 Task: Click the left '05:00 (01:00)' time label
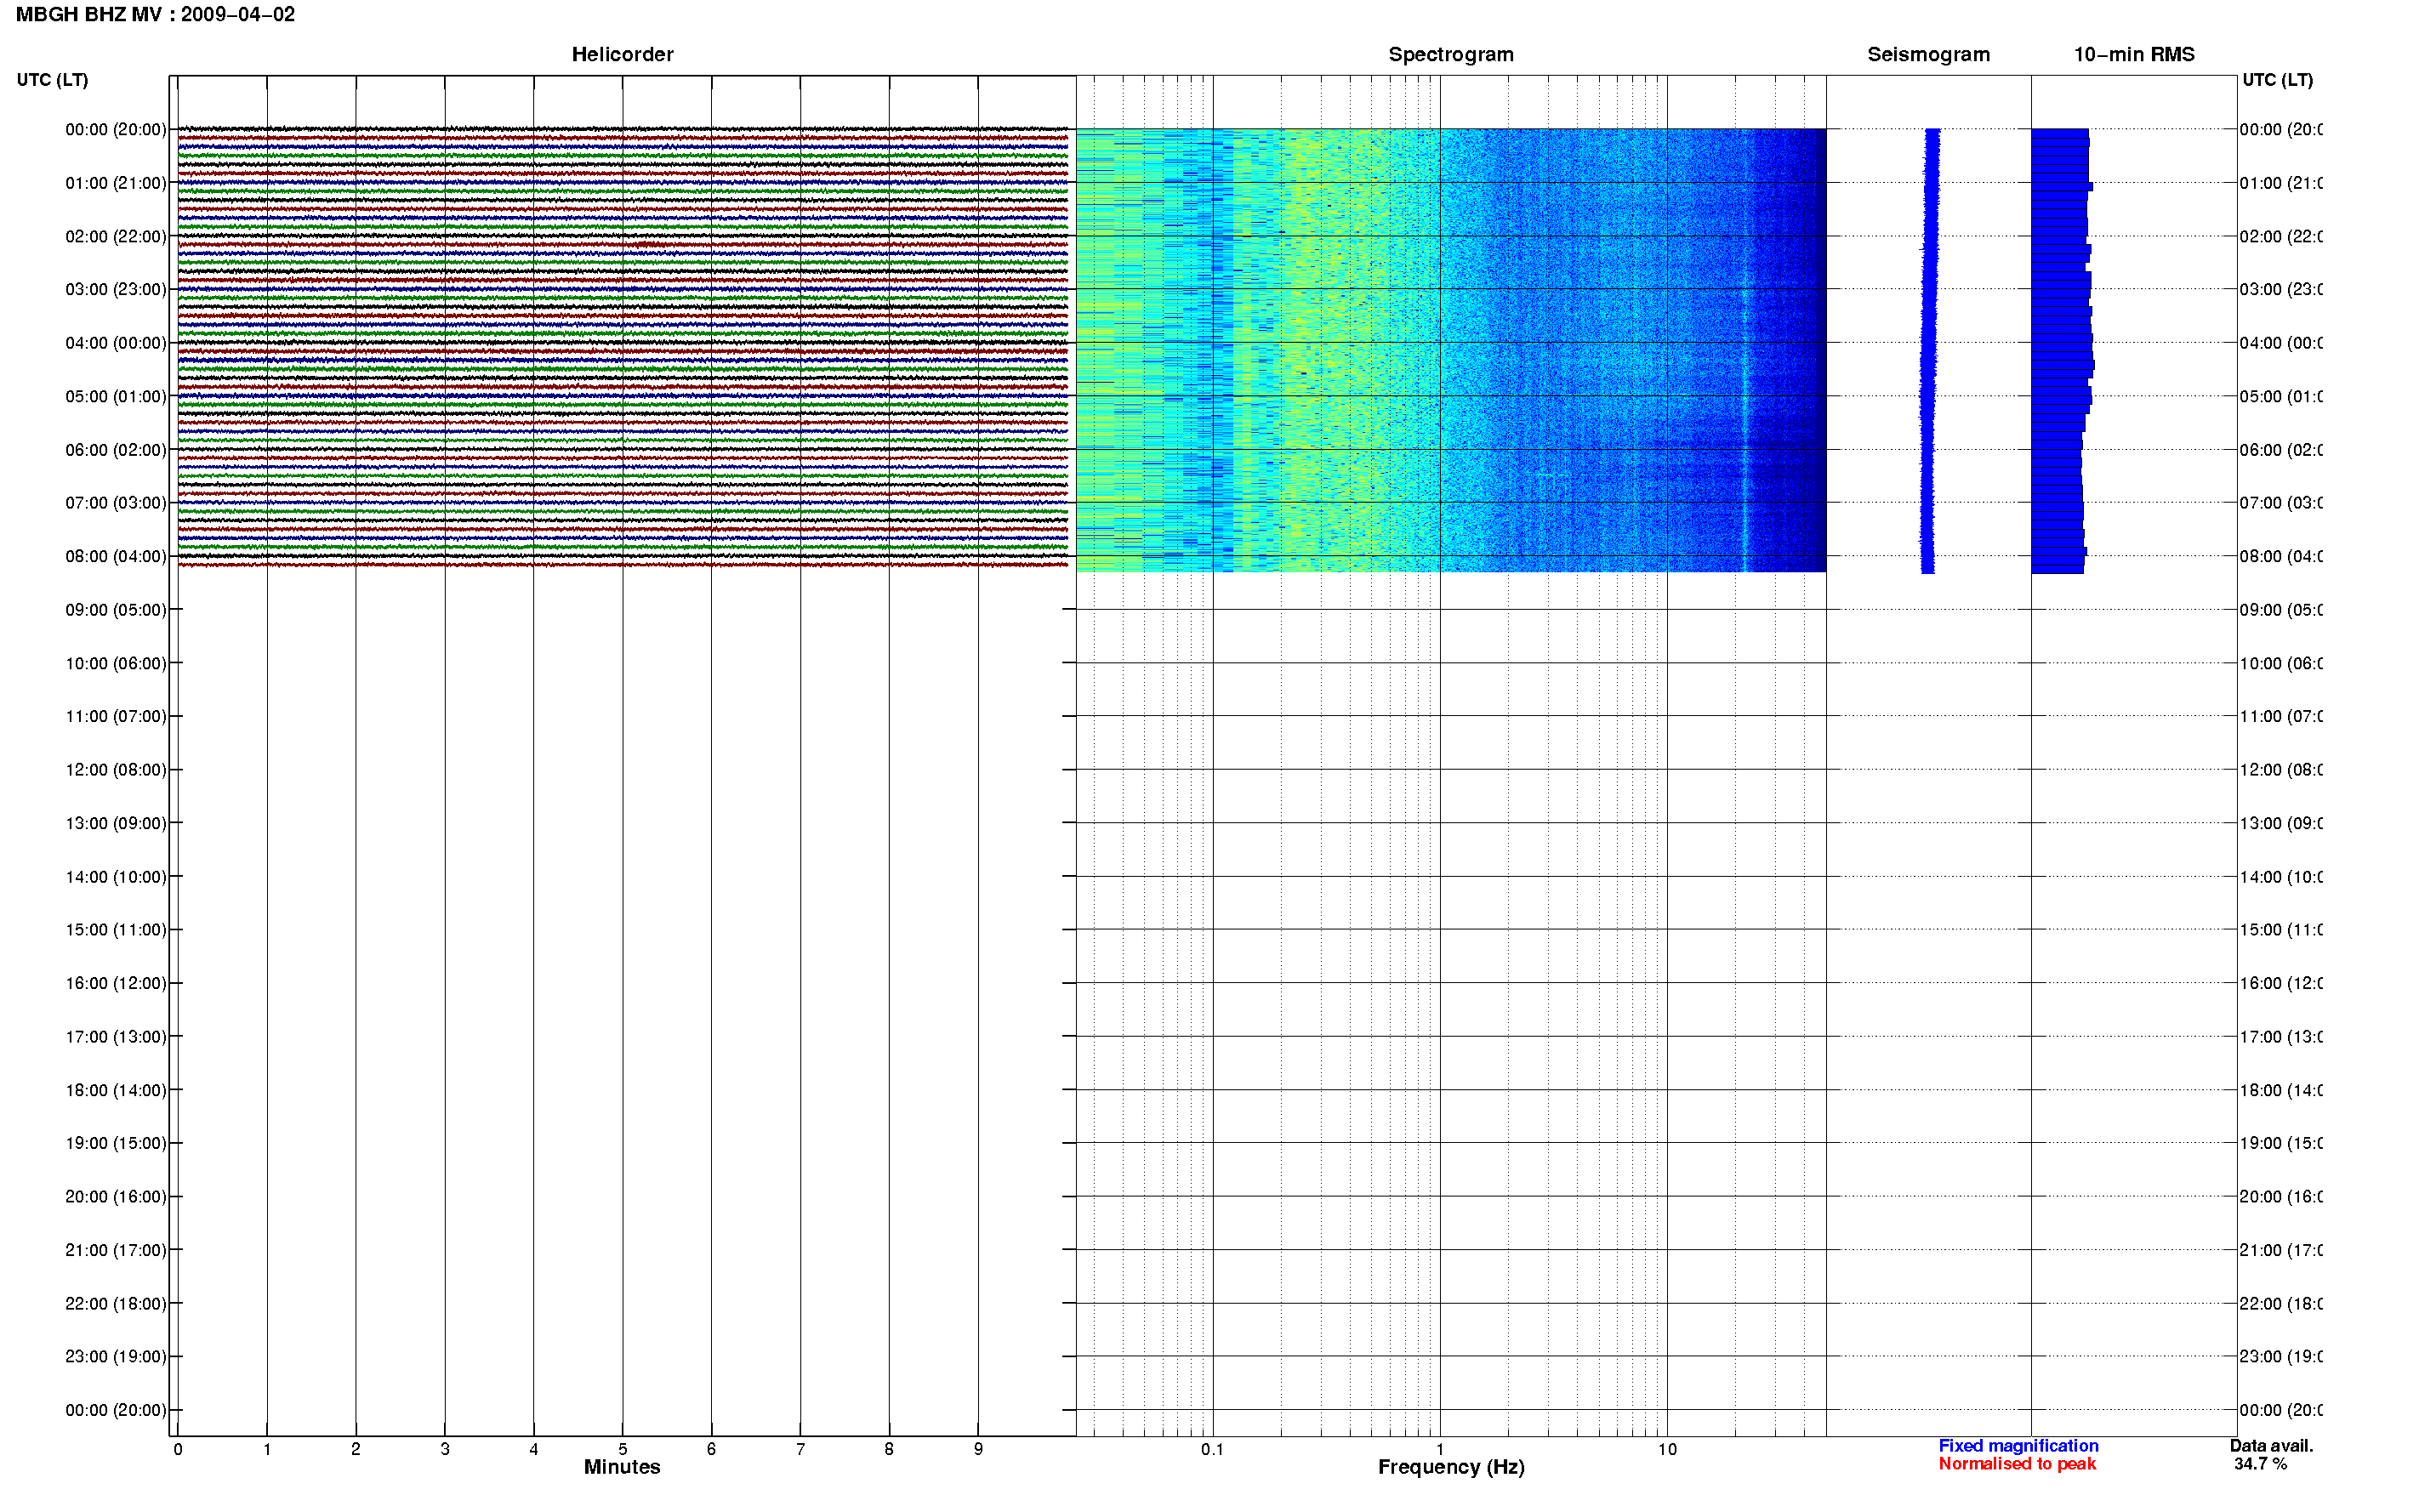(116, 396)
